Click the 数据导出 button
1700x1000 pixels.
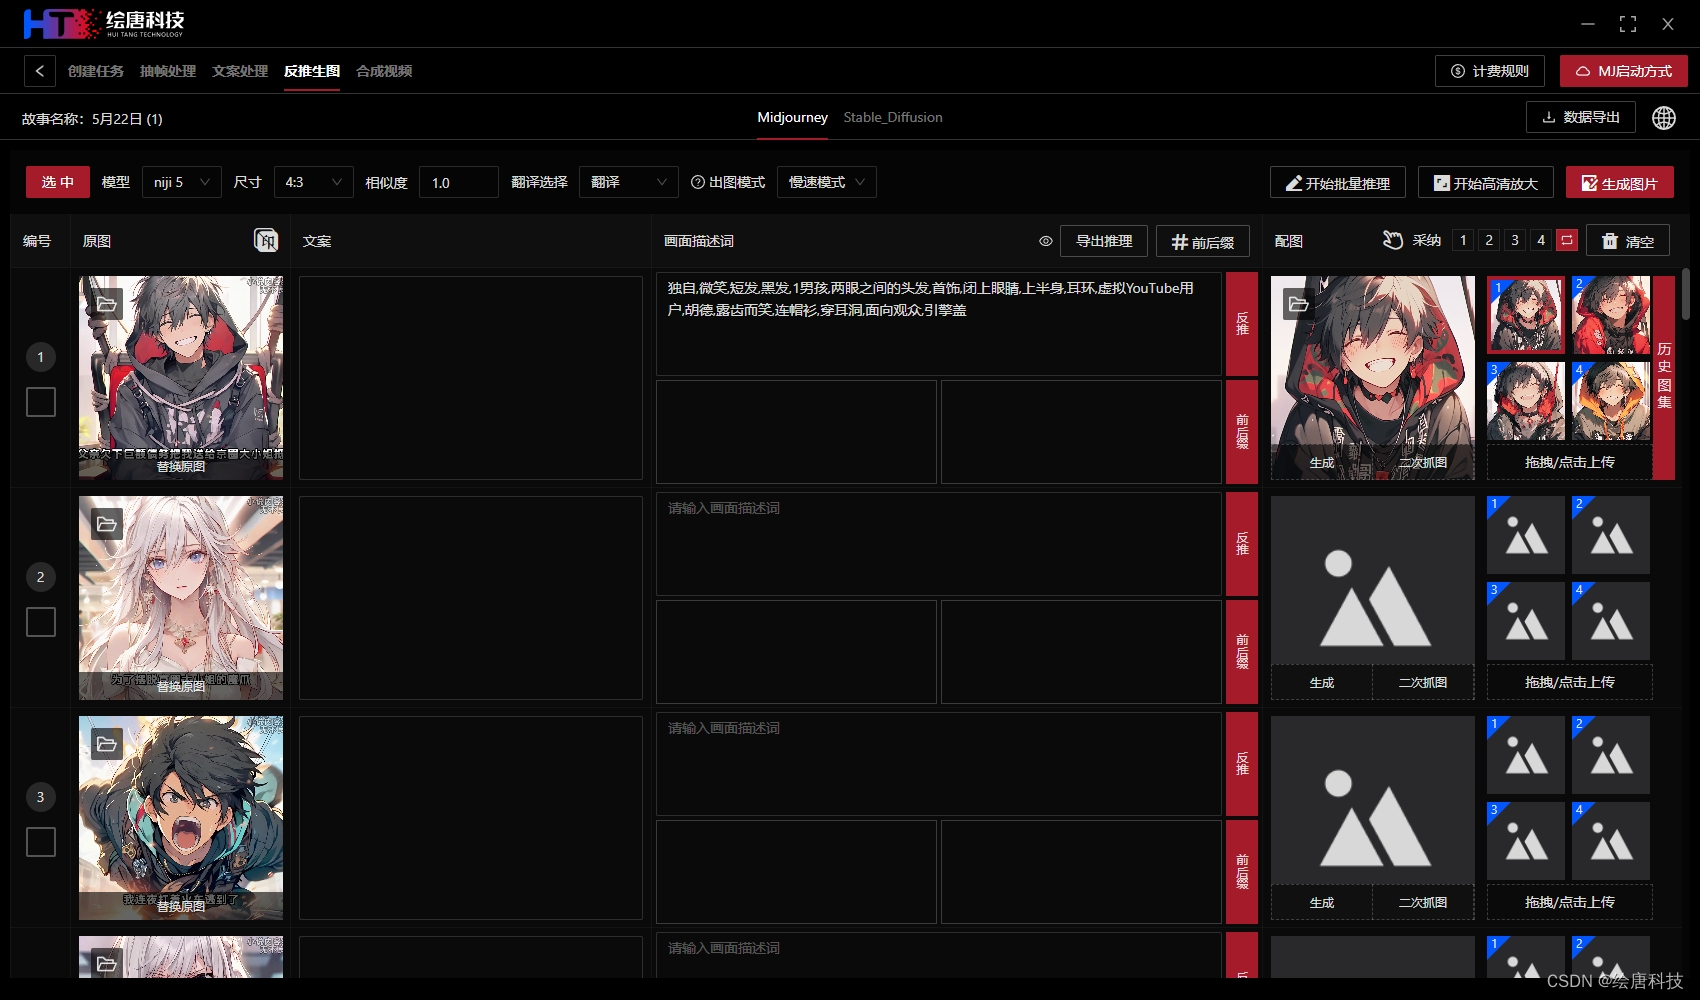click(x=1581, y=117)
